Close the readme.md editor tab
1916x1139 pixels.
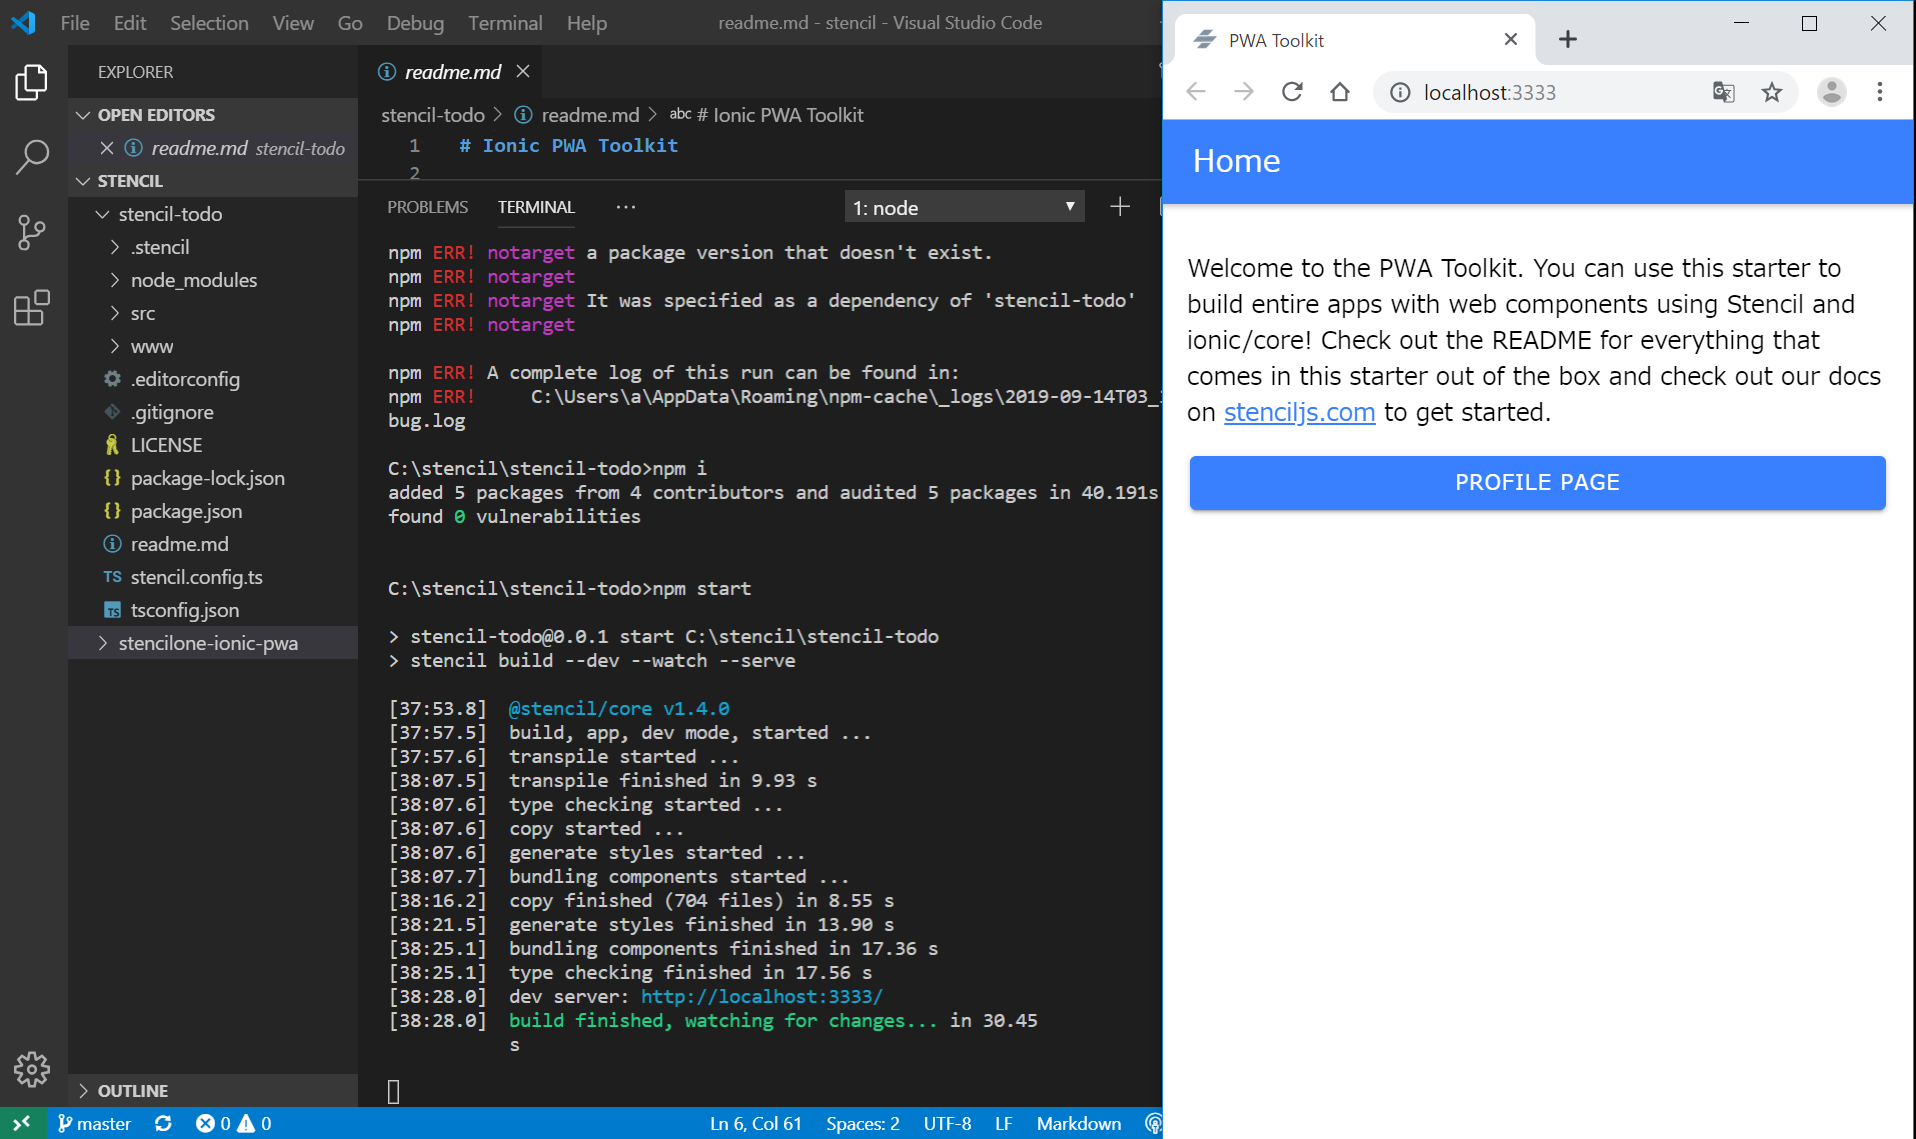pos(523,71)
